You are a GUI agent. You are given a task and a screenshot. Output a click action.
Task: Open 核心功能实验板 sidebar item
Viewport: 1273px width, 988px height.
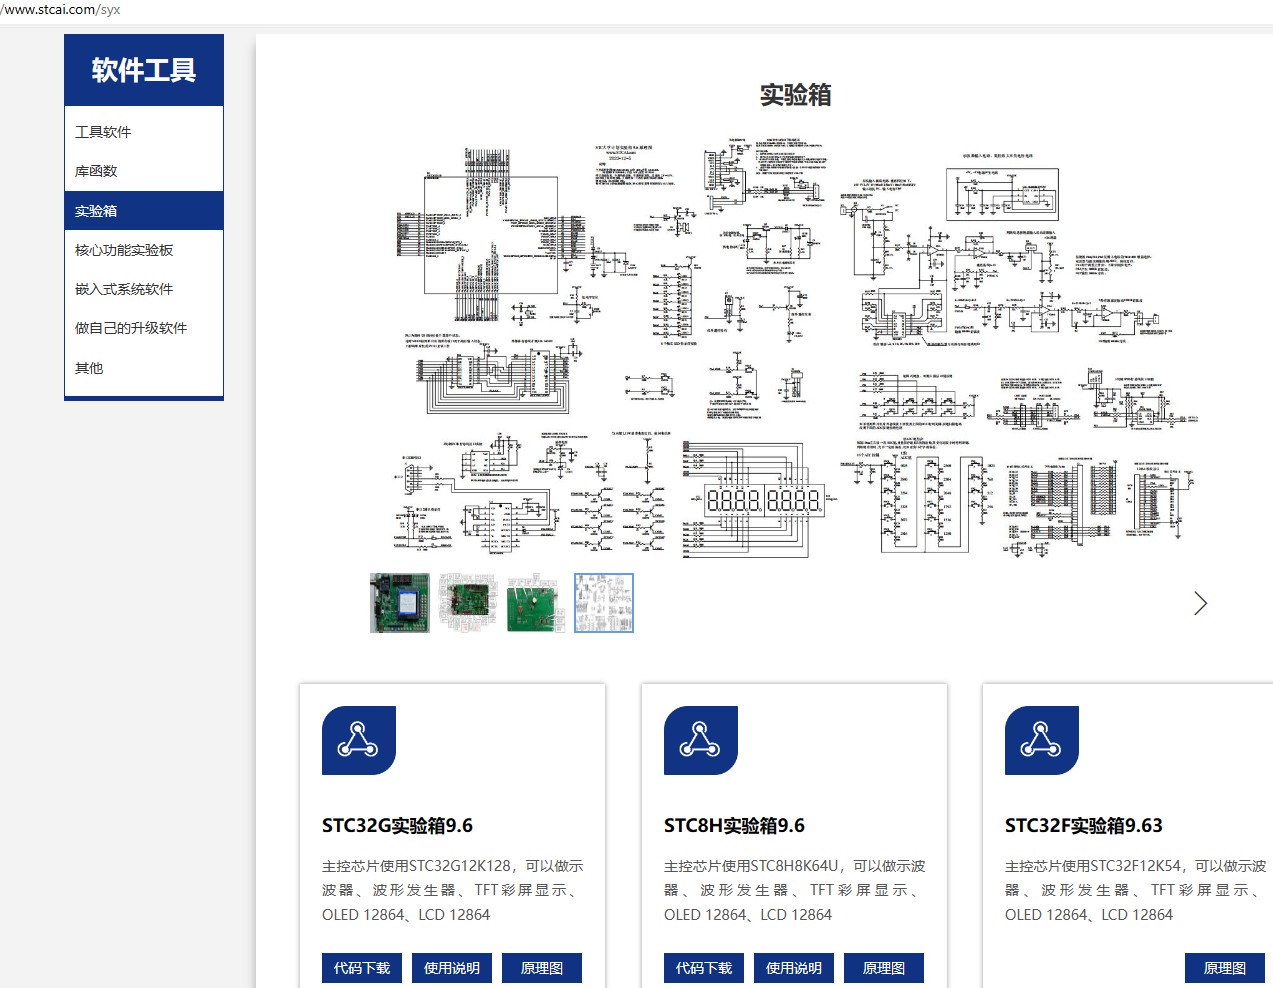(144, 250)
